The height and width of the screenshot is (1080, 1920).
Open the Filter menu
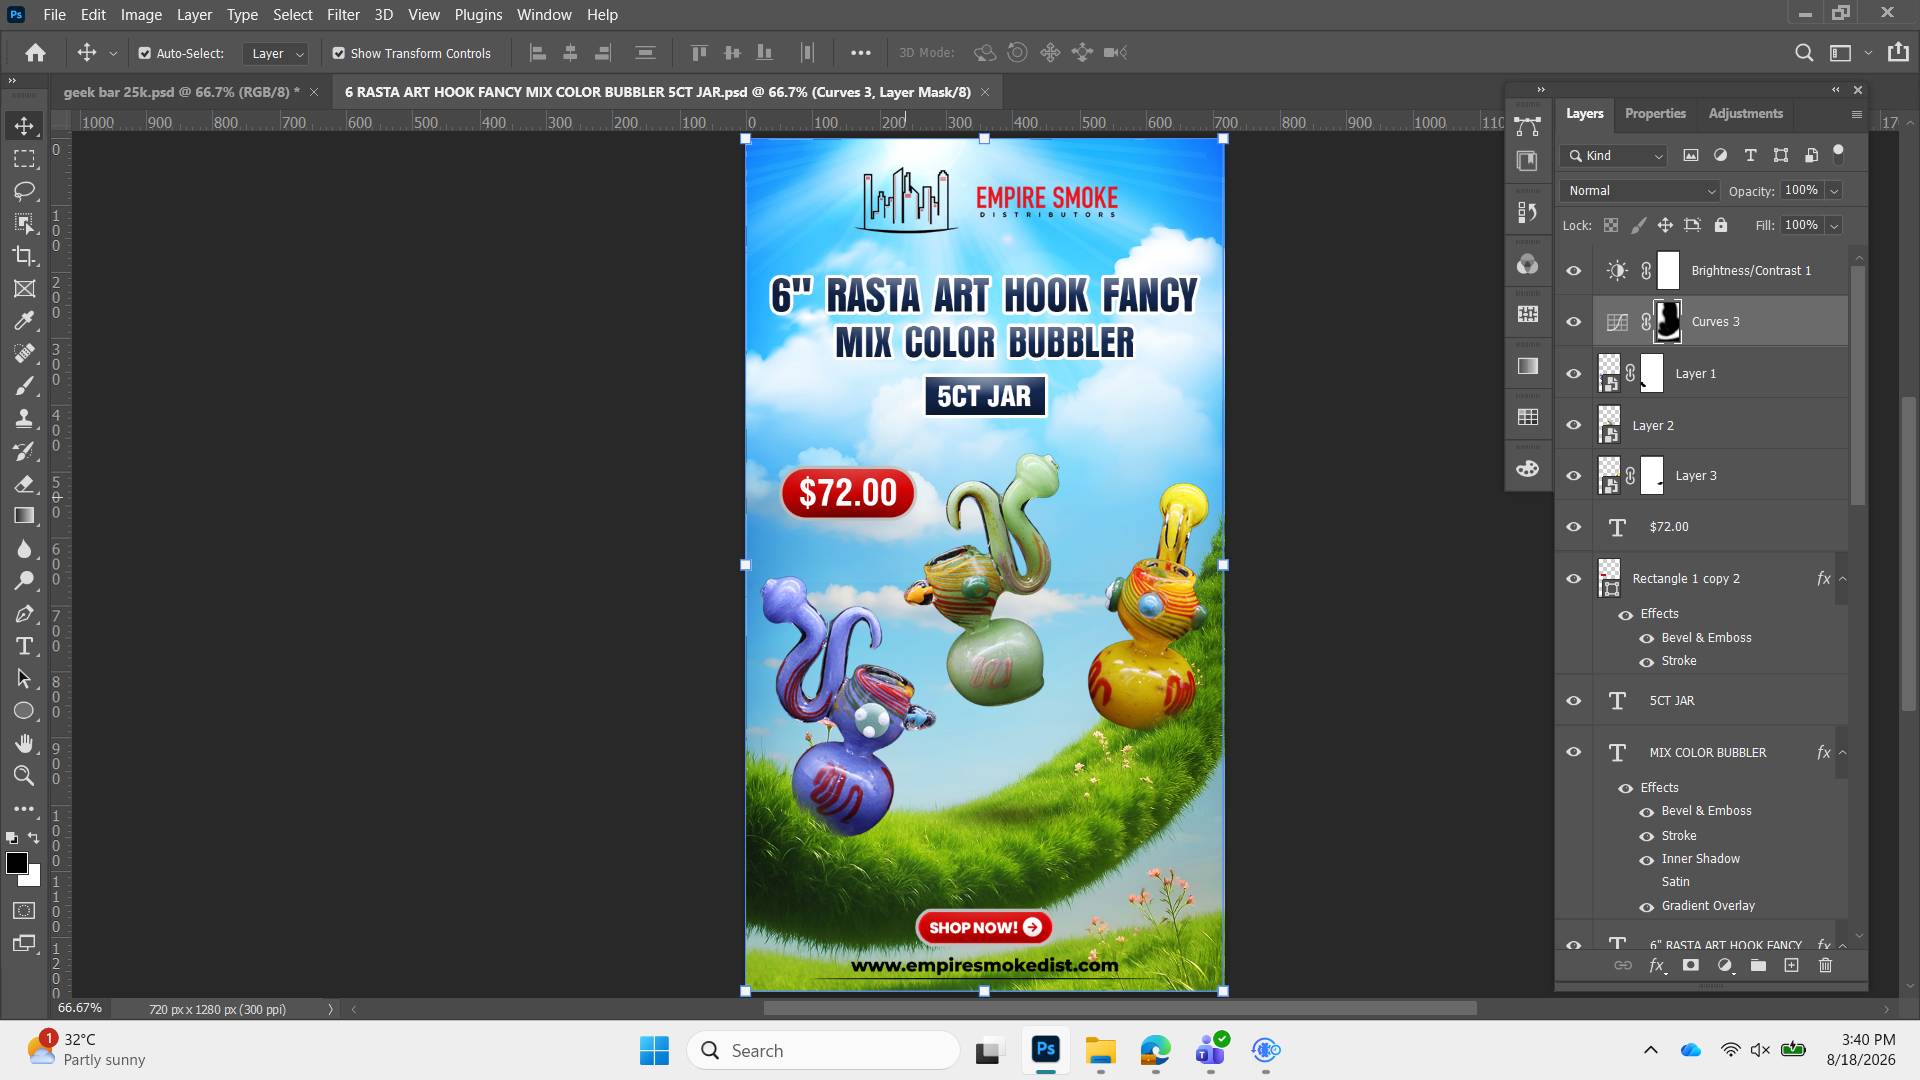point(343,15)
